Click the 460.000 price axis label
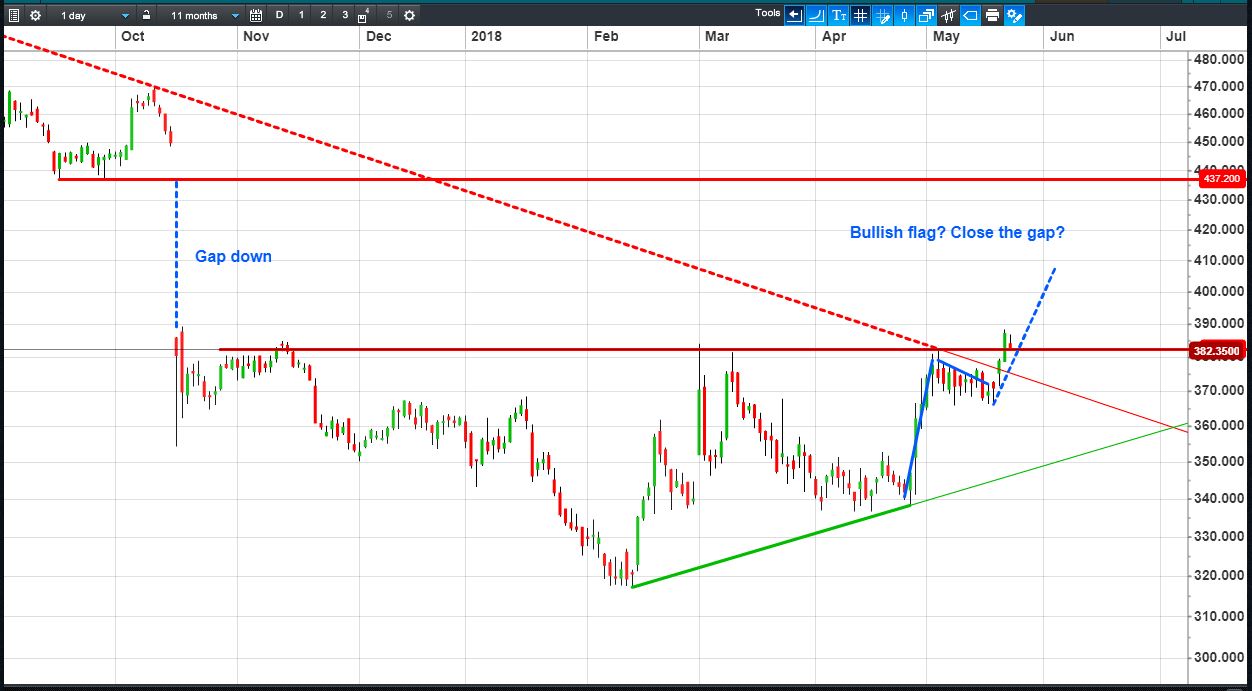The width and height of the screenshot is (1252, 691). [1220, 114]
